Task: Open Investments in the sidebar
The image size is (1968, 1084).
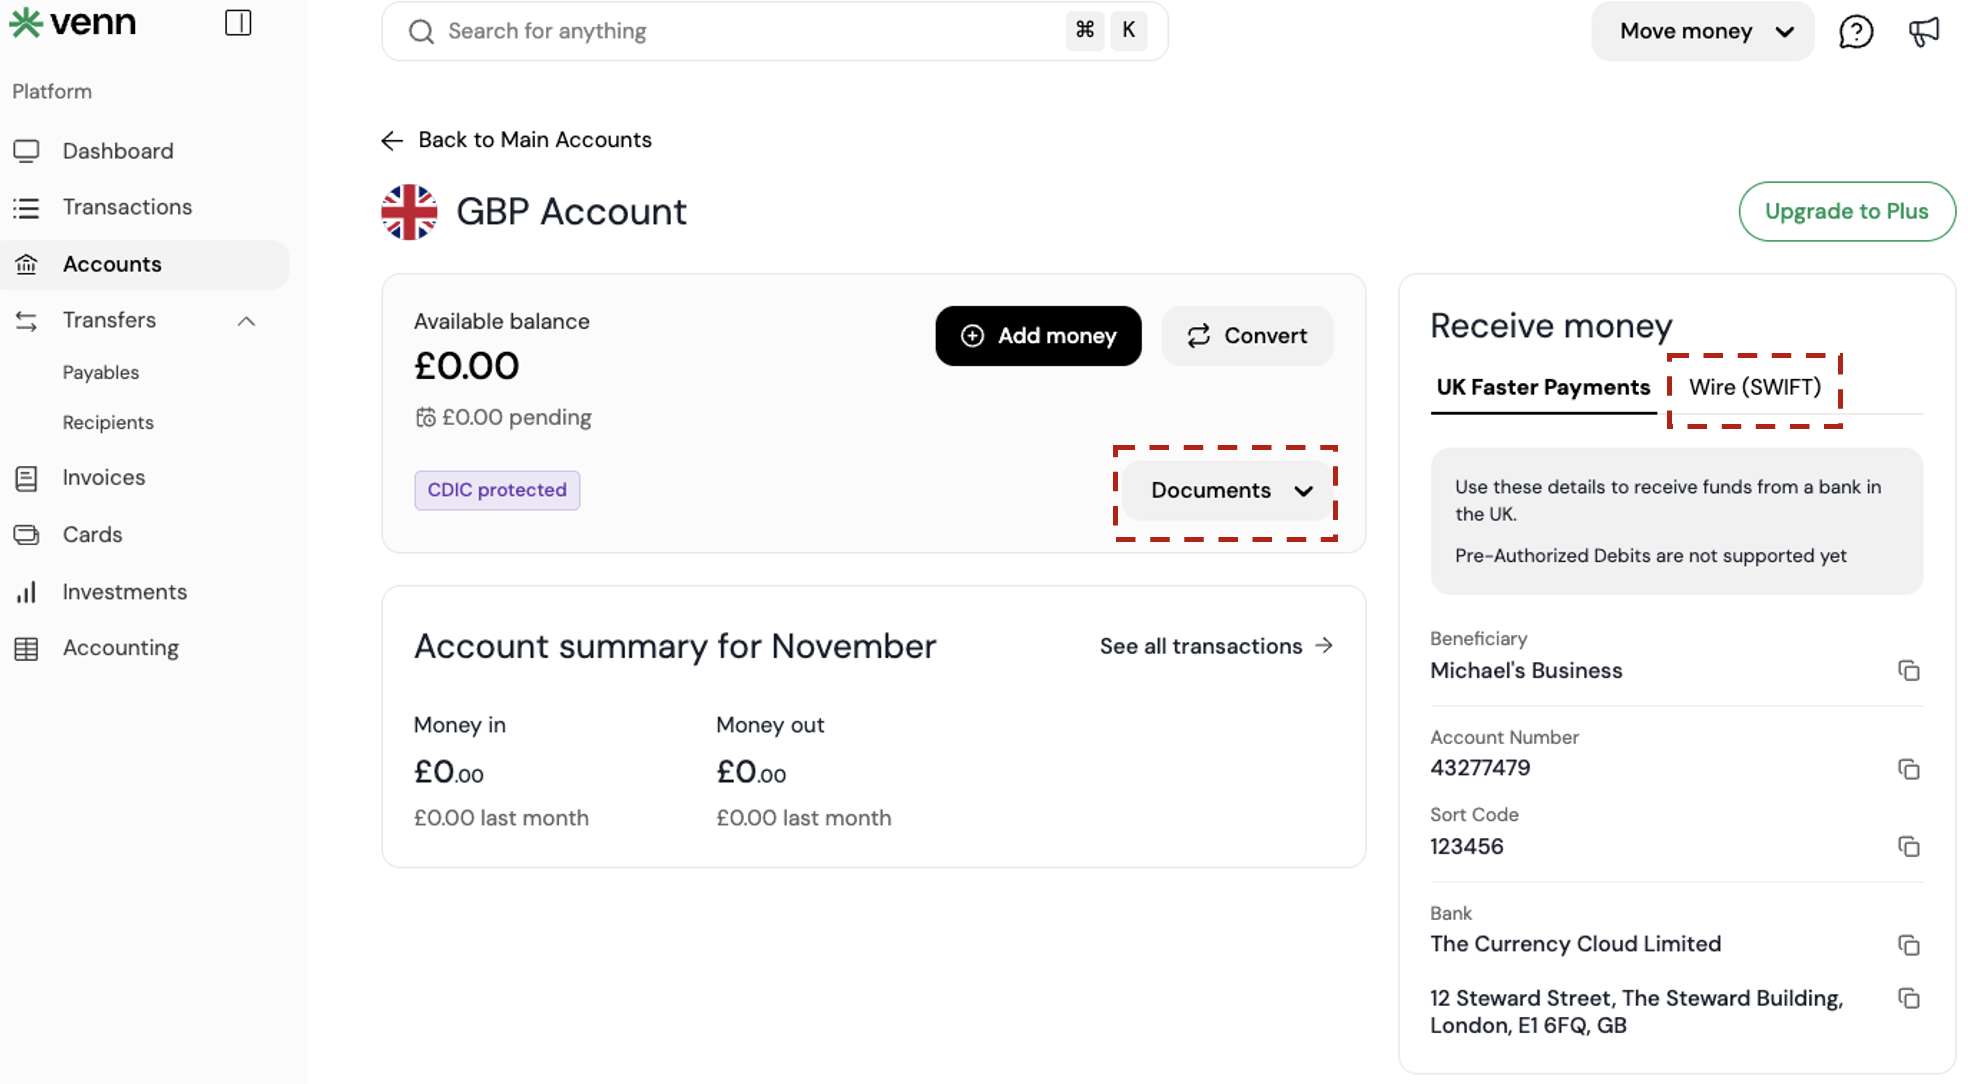Action: pyautogui.click(x=124, y=592)
